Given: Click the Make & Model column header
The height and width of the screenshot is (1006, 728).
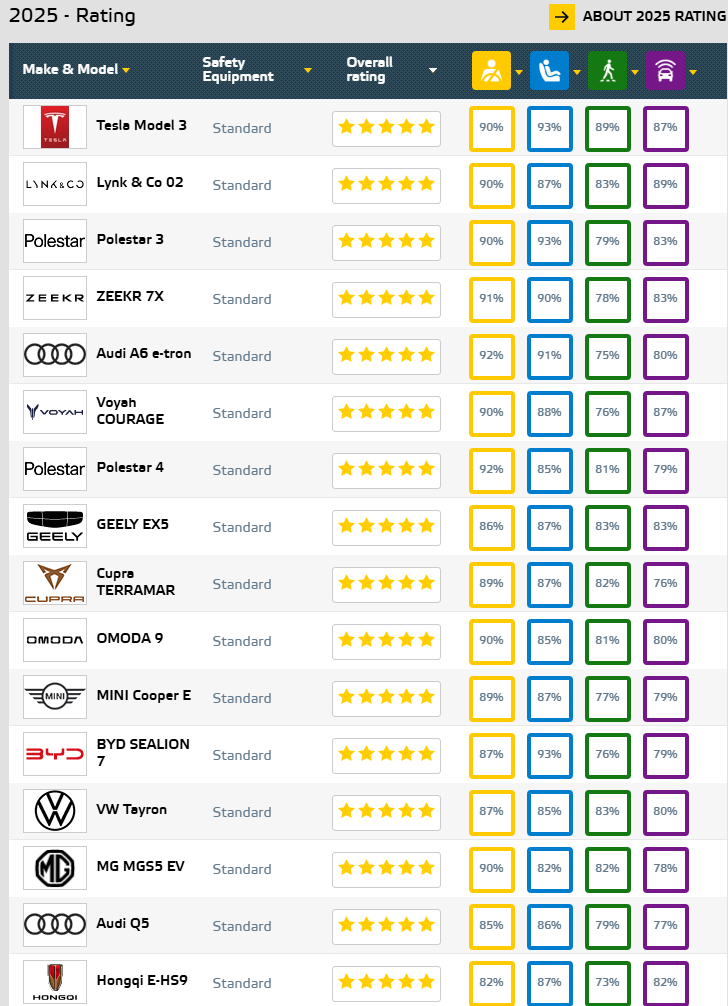Looking at the screenshot, I should [70, 70].
